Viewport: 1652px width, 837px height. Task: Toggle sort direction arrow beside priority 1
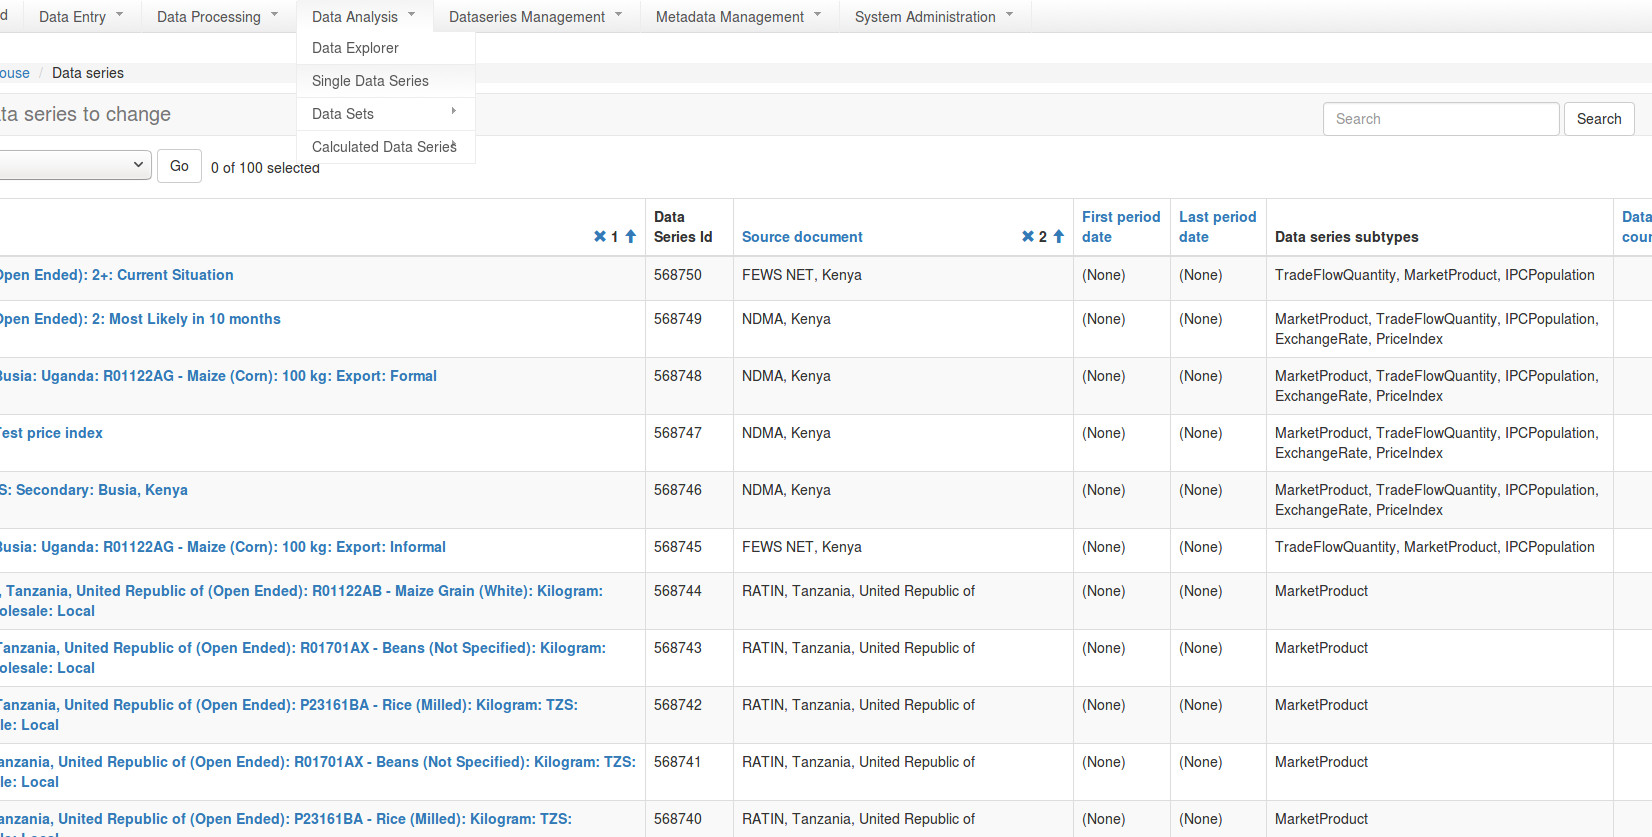[x=631, y=237]
